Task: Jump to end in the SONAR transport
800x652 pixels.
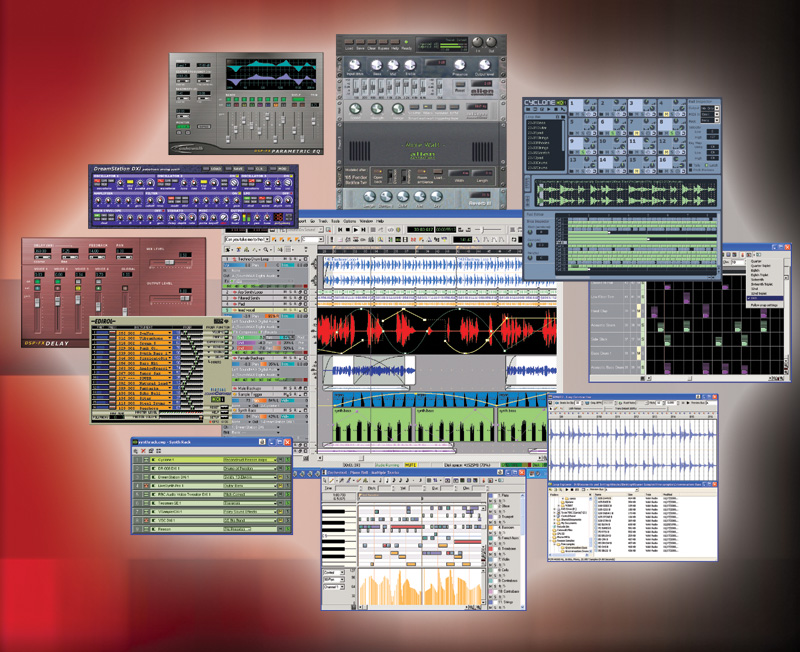Action: (x=364, y=230)
